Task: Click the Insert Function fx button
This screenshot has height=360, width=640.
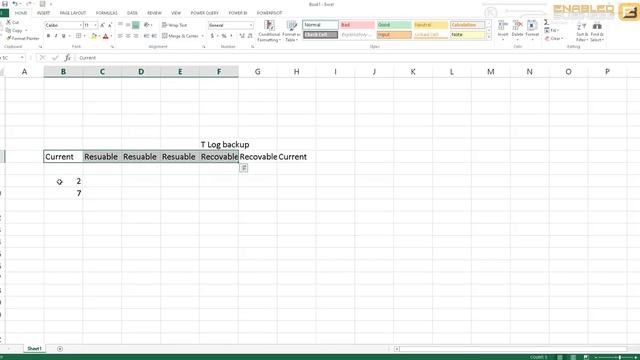Action: (67, 58)
